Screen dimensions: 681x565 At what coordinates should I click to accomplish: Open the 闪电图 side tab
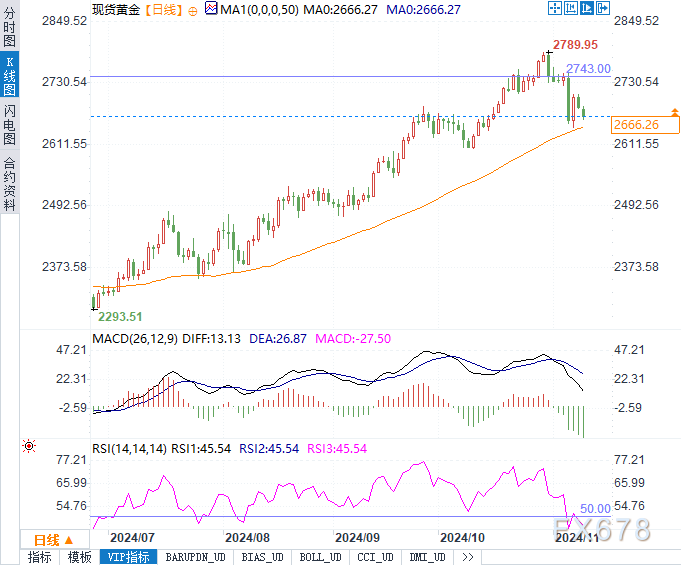(9, 124)
